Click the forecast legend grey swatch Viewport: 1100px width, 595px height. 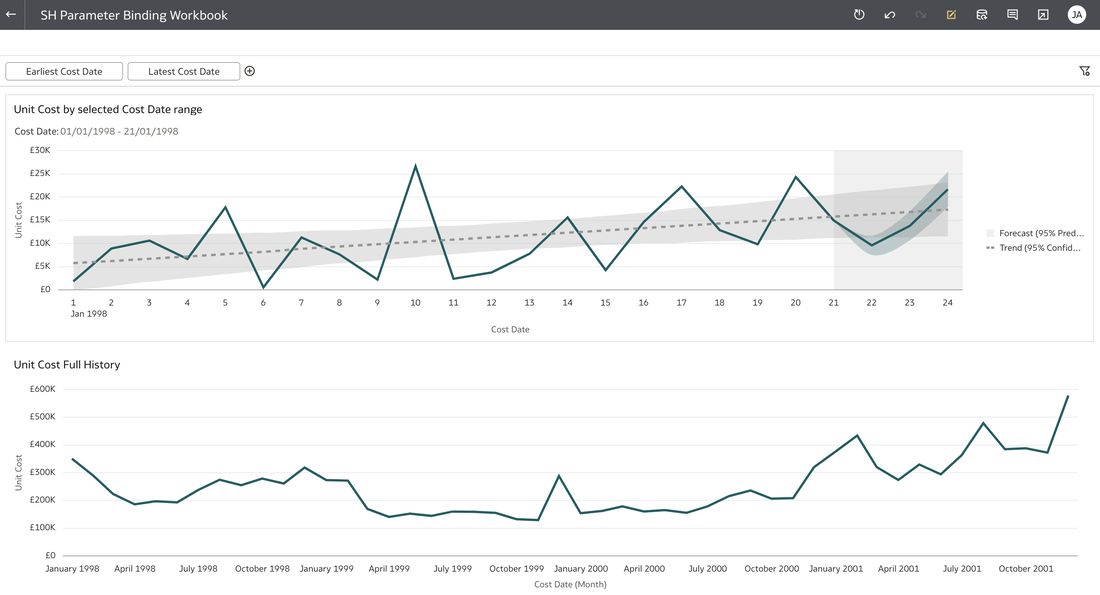point(990,233)
